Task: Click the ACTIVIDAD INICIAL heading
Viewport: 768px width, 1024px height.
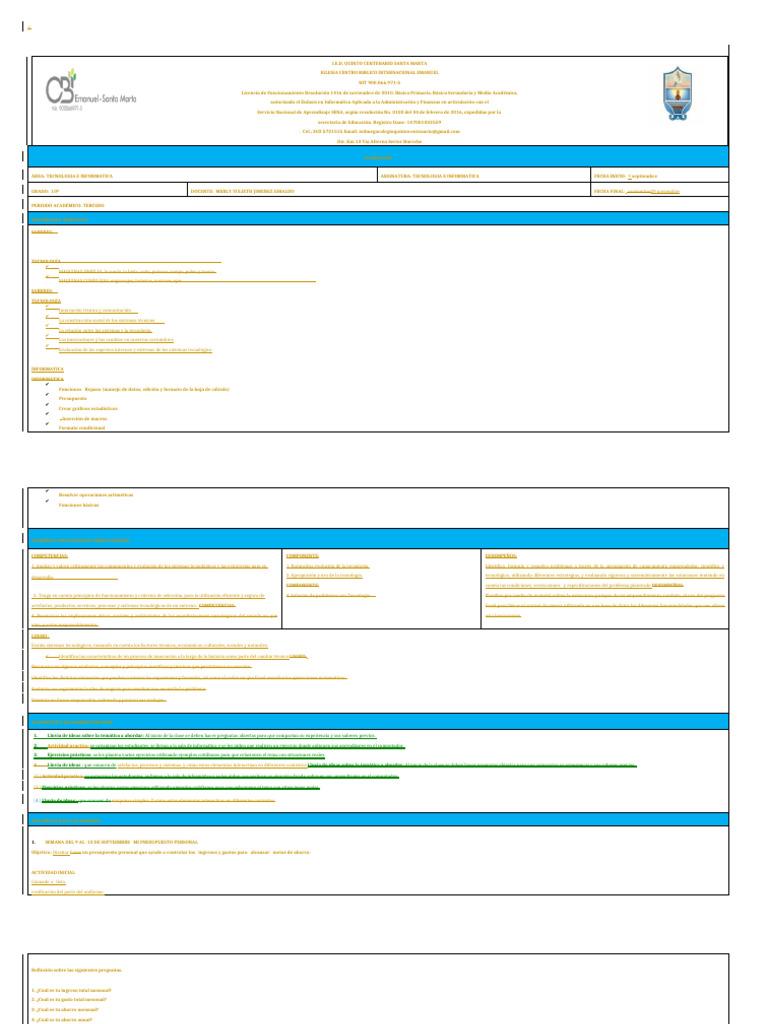Action: (x=53, y=872)
